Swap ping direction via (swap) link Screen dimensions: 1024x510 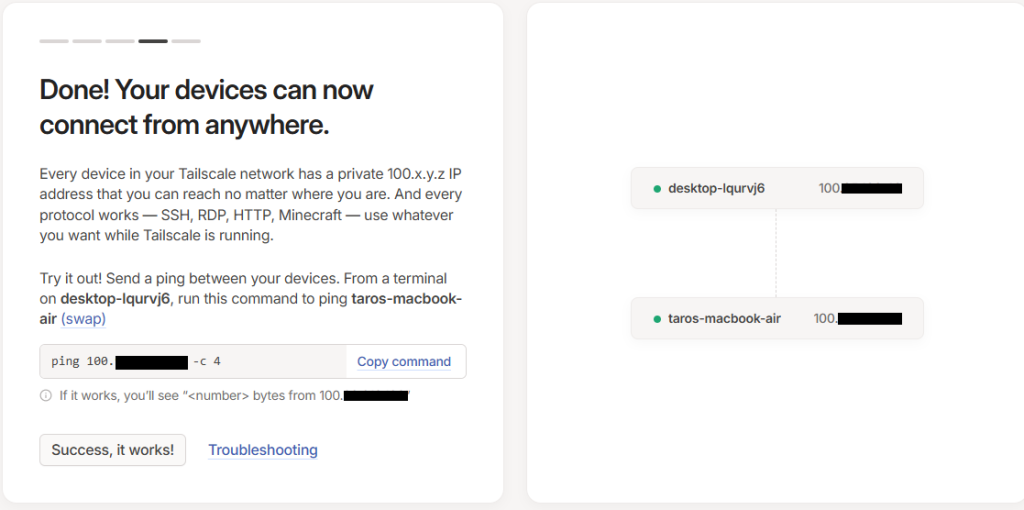click(83, 319)
